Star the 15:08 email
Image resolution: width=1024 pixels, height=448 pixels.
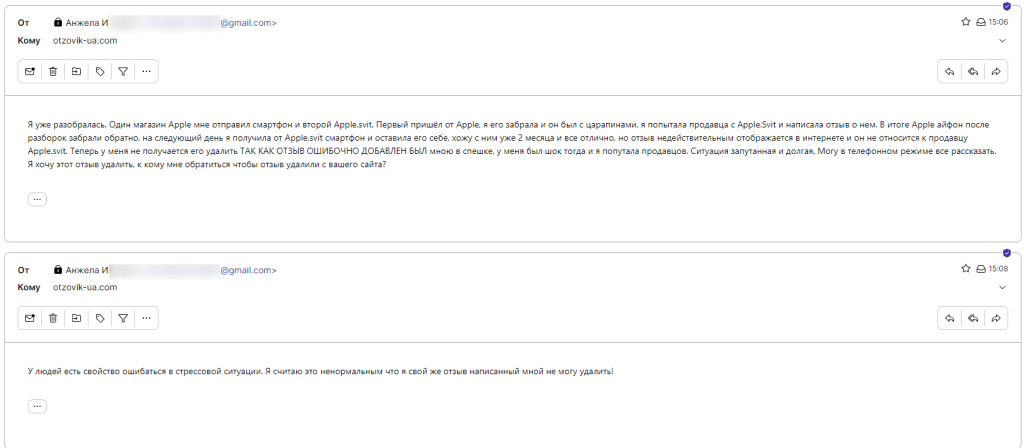[966, 269]
